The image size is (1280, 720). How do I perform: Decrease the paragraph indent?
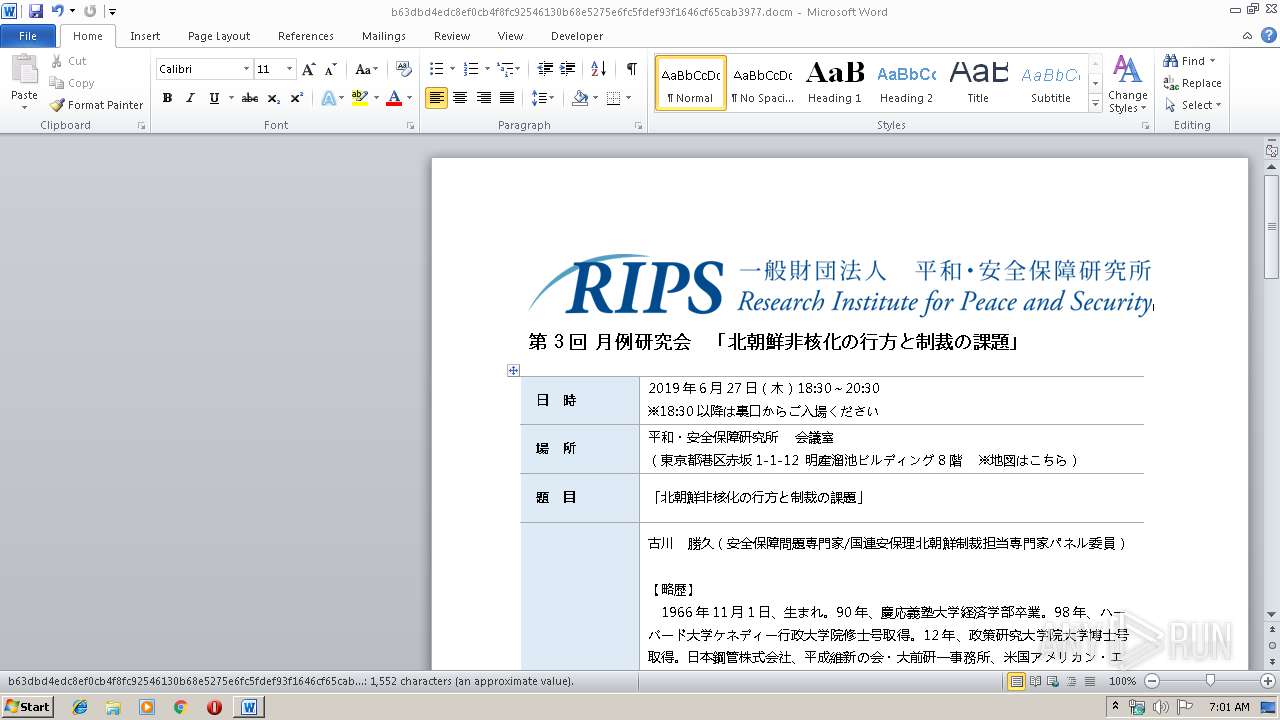(545, 69)
